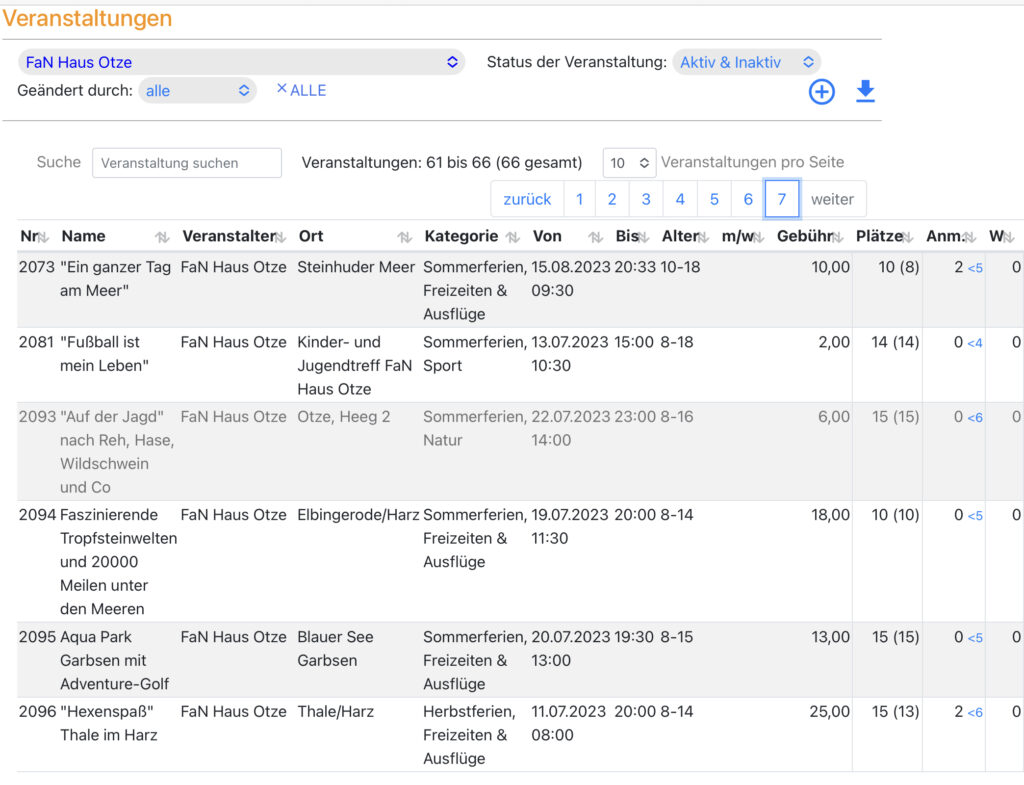The height and width of the screenshot is (785, 1024).
Task: Select event Aqua Park Garbsen mit Adventure-Golf
Action: click(114, 660)
